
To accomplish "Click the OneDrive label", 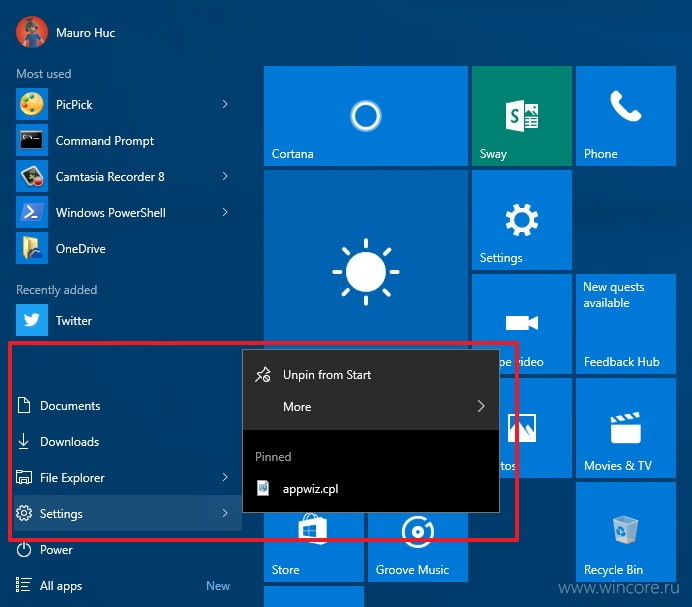I will [81, 249].
